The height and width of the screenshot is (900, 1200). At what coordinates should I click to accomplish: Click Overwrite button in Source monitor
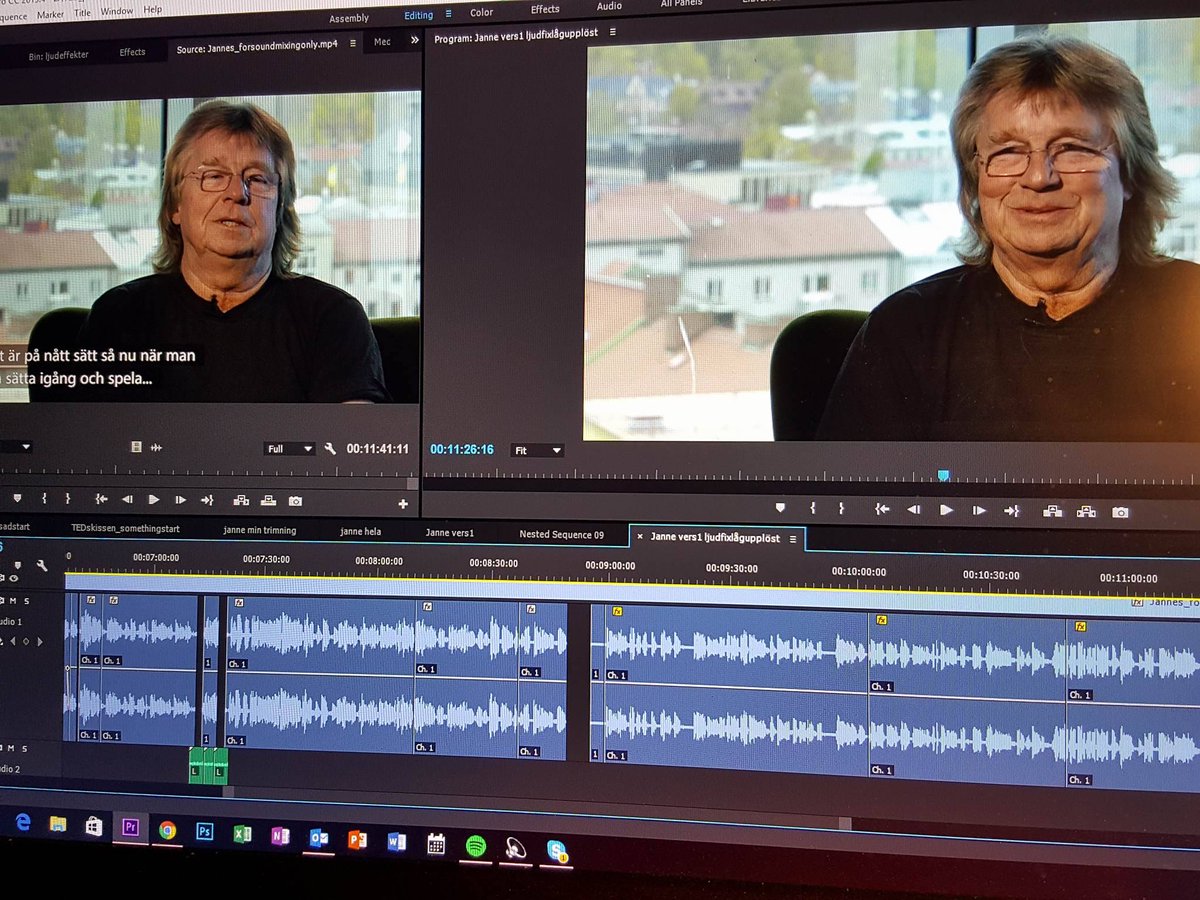point(268,500)
